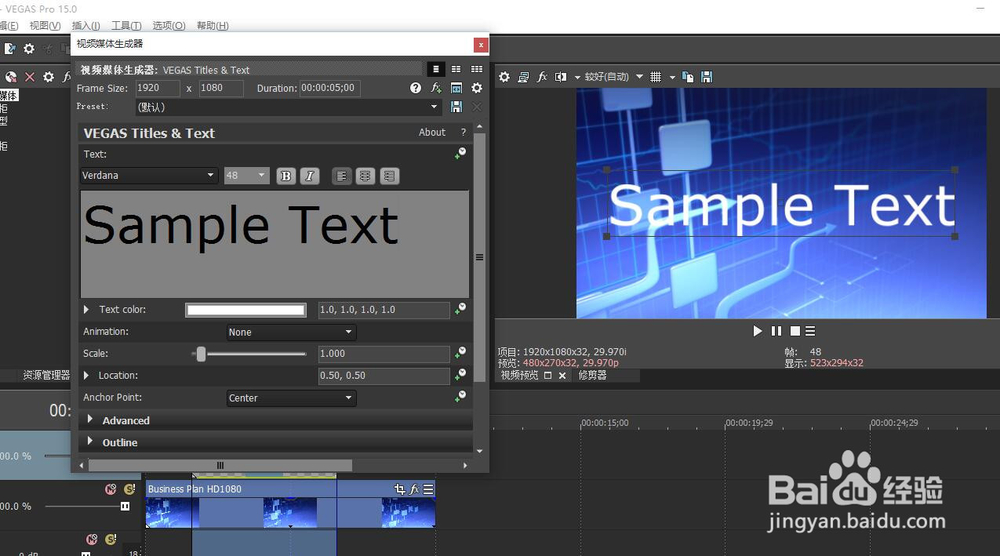Image resolution: width=1000 pixels, height=556 pixels.
Task: Click the Duration field
Action: 330,88
